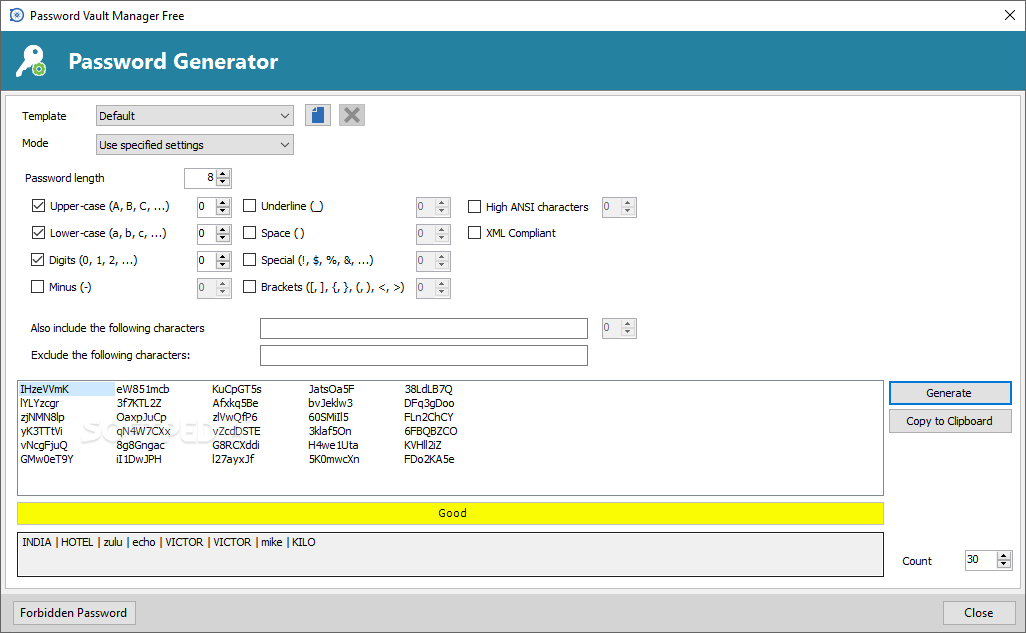
Task: Click the delete template X icon
Action: (x=351, y=115)
